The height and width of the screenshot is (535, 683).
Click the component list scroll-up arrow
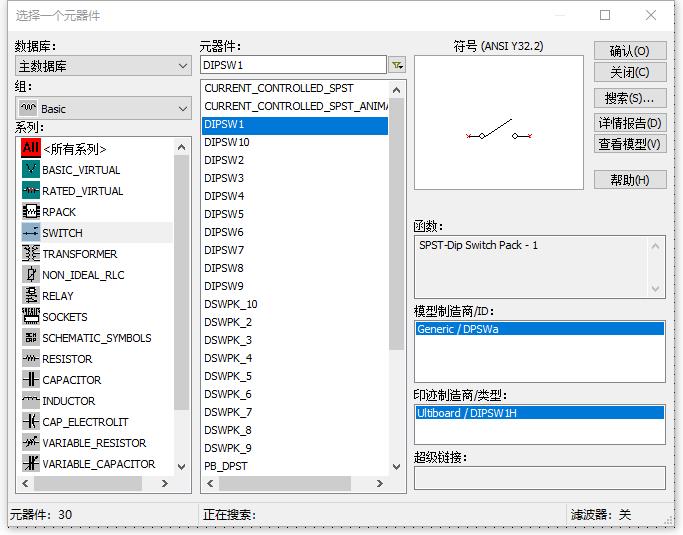(396, 90)
